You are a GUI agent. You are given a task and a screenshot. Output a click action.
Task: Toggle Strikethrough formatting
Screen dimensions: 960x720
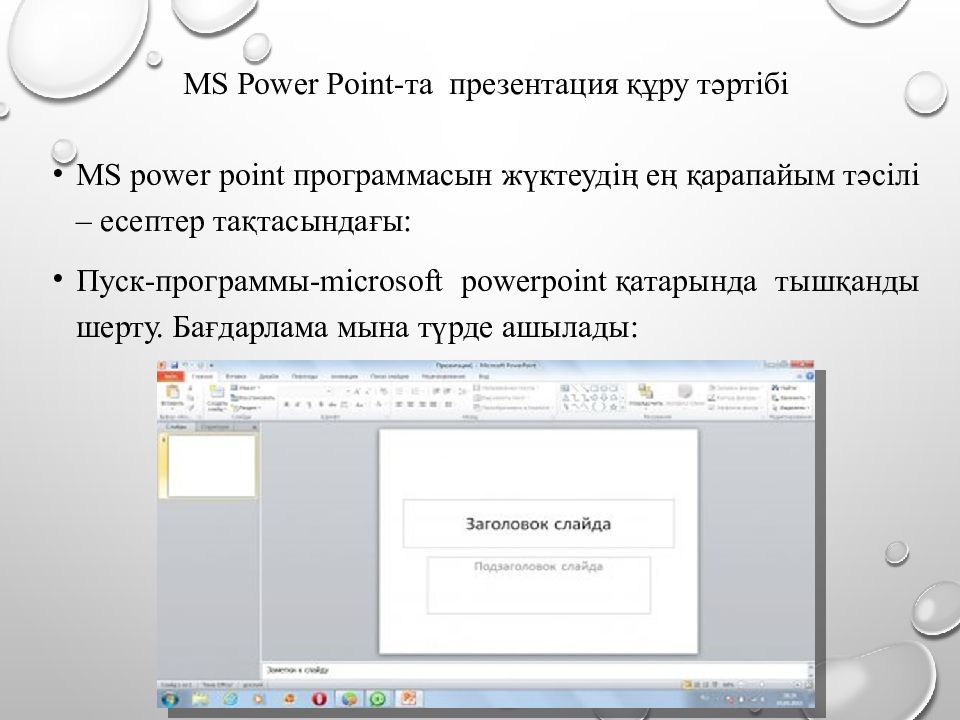coord(331,404)
